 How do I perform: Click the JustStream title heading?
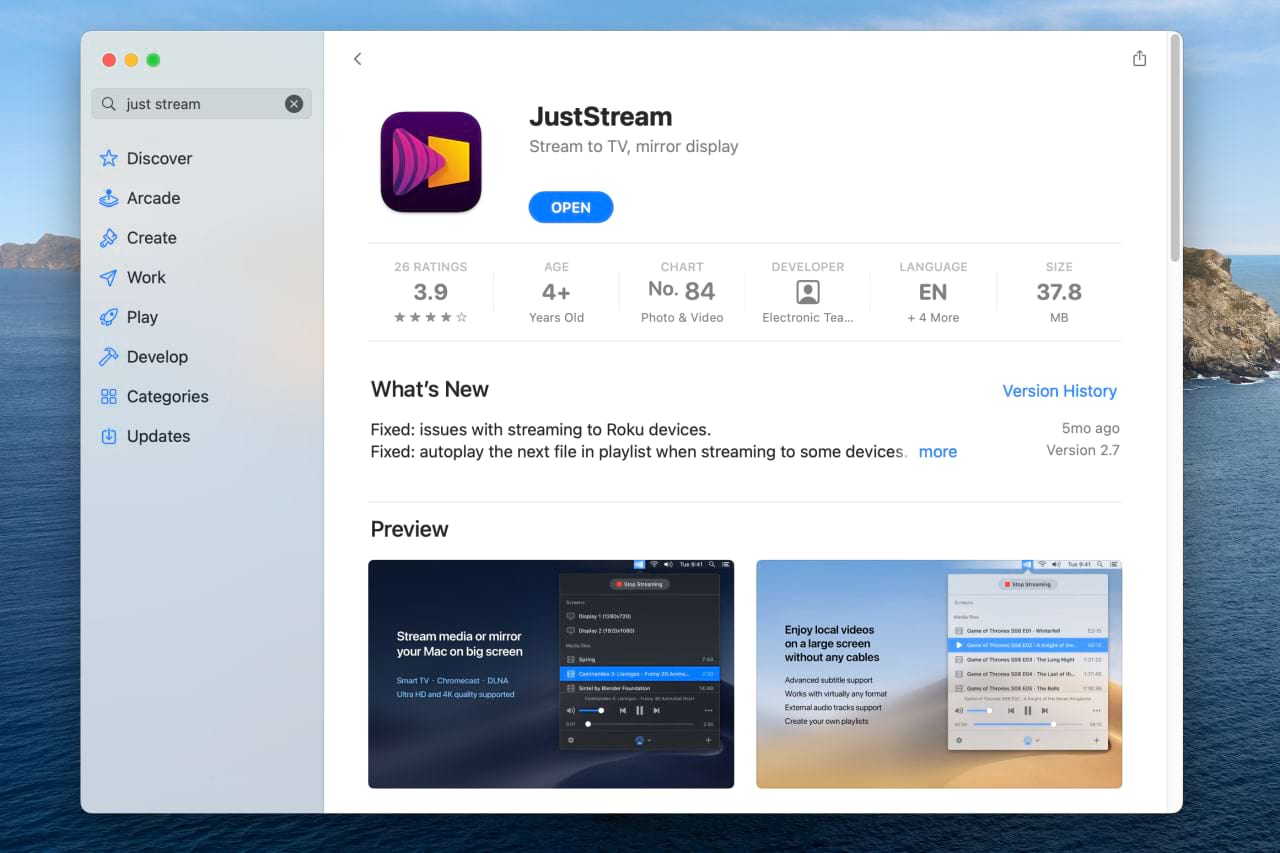(x=600, y=117)
